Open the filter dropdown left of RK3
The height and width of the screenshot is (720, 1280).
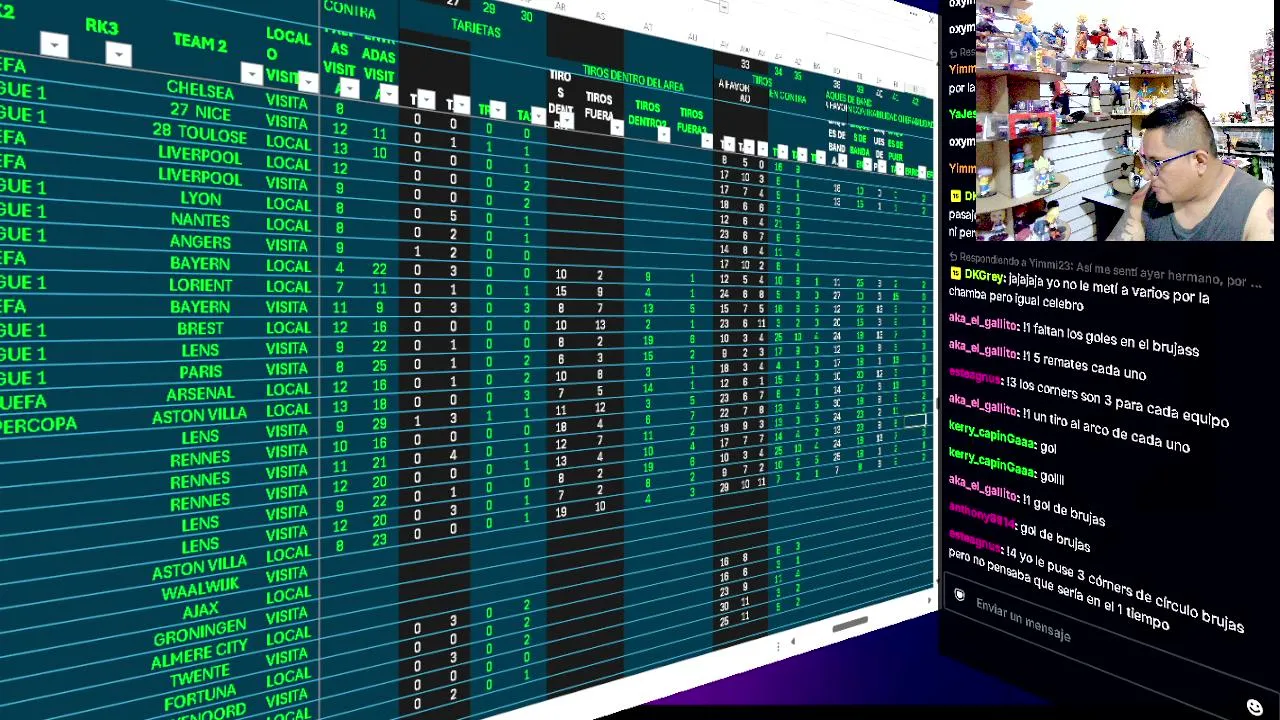point(54,44)
